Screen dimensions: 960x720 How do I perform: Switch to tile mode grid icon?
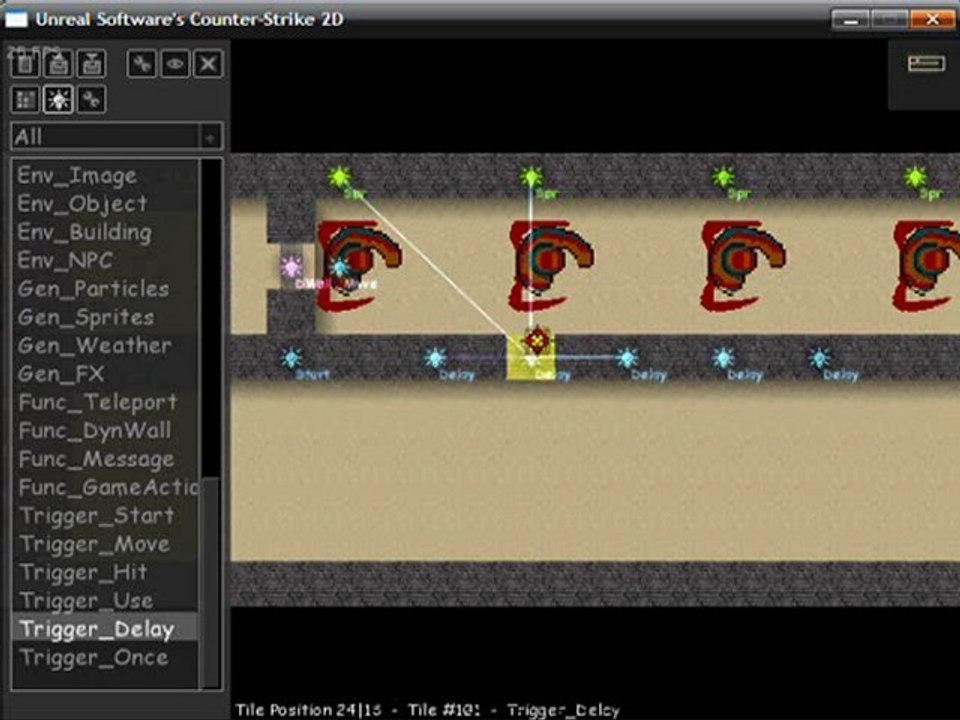(x=25, y=99)
